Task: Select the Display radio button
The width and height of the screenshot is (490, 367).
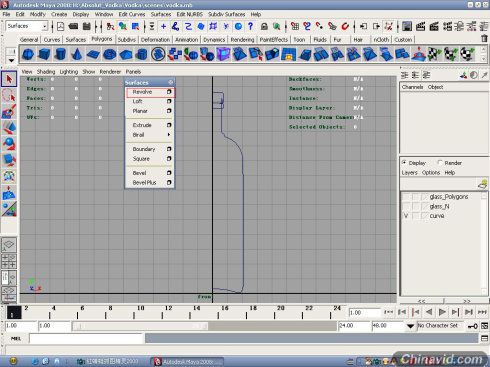Action: [404, 163]
